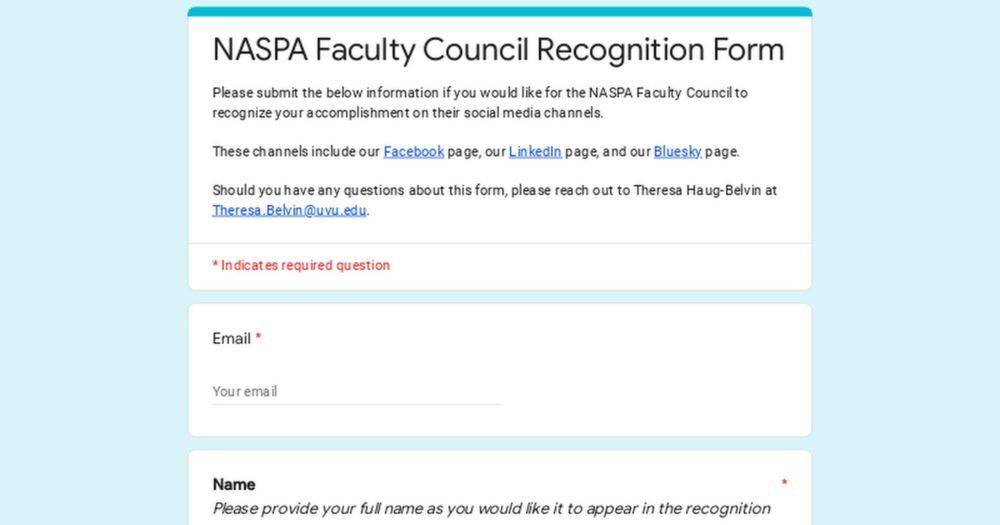Click the Theresa.Belvin@uvu.edu email link
1000x525 pixels.
coord(289,210)
